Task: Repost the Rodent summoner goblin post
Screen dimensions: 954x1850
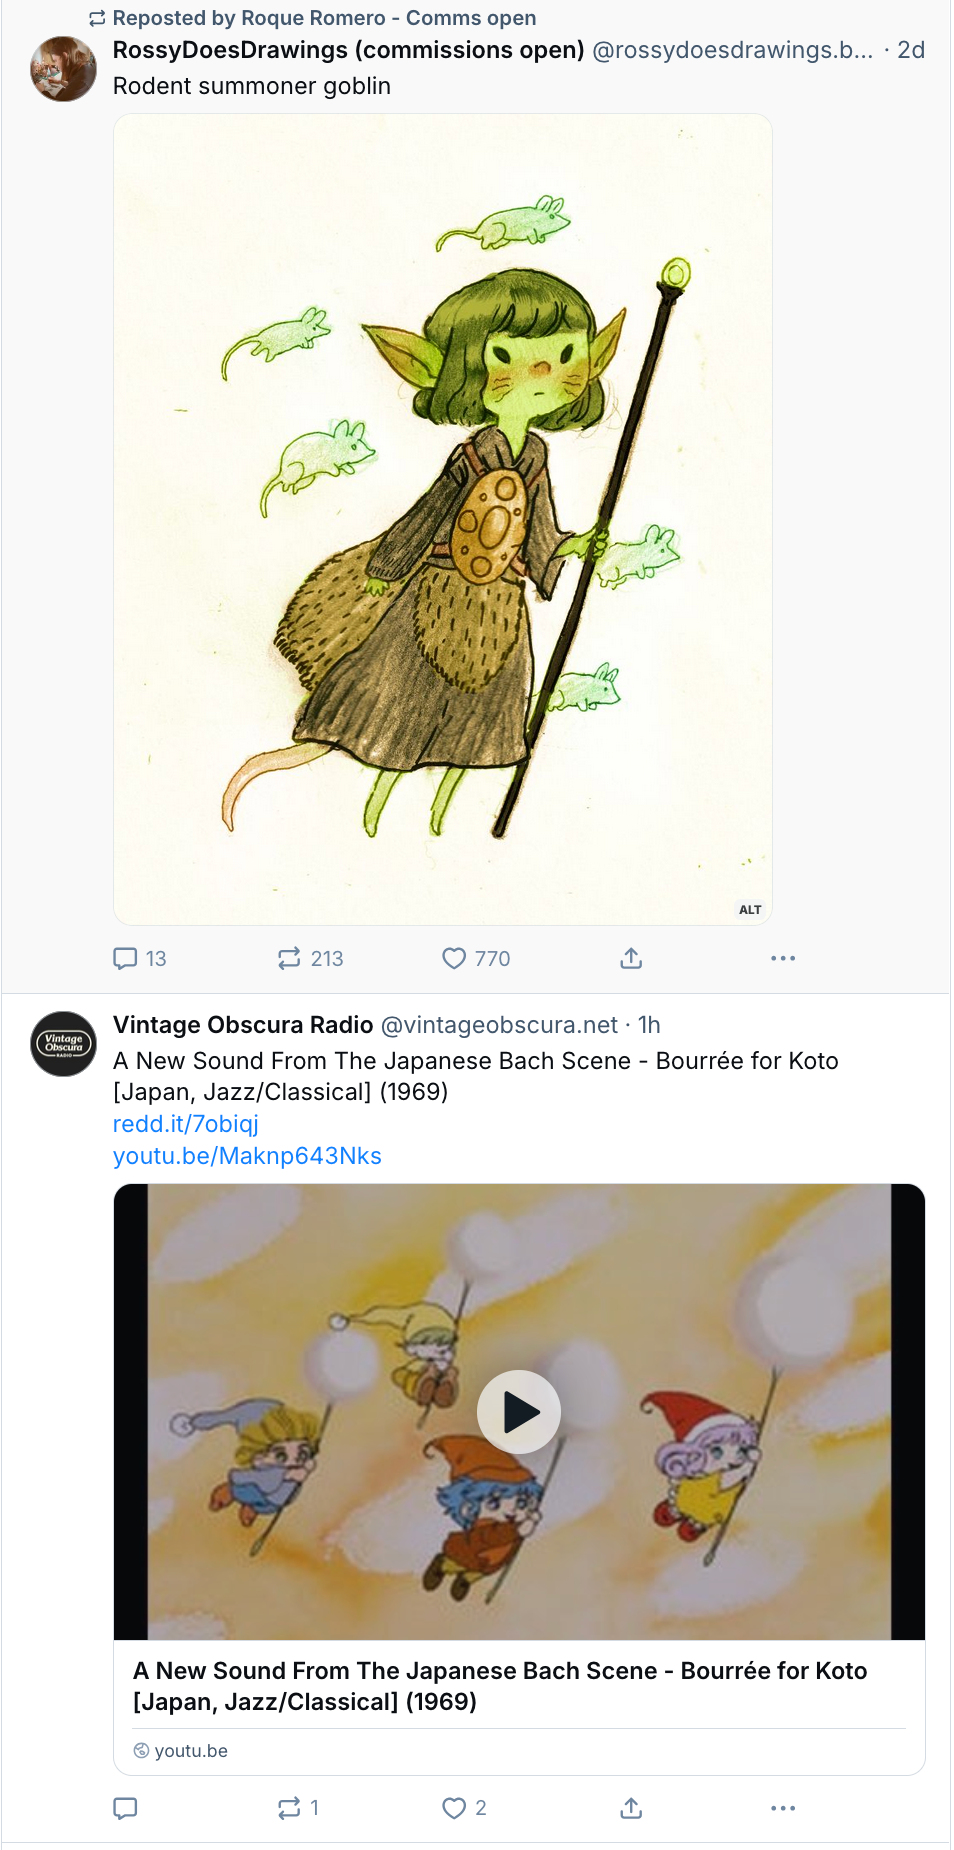Action: pyautogui.click(x=289, y=959)
